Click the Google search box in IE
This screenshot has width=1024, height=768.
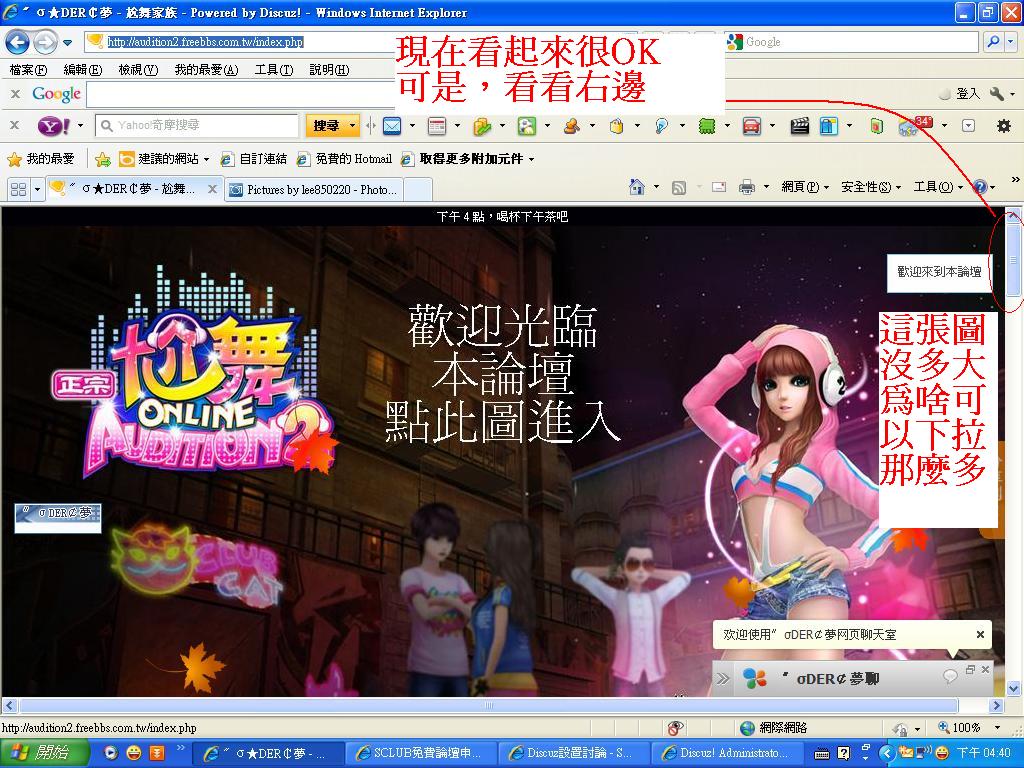851,42
